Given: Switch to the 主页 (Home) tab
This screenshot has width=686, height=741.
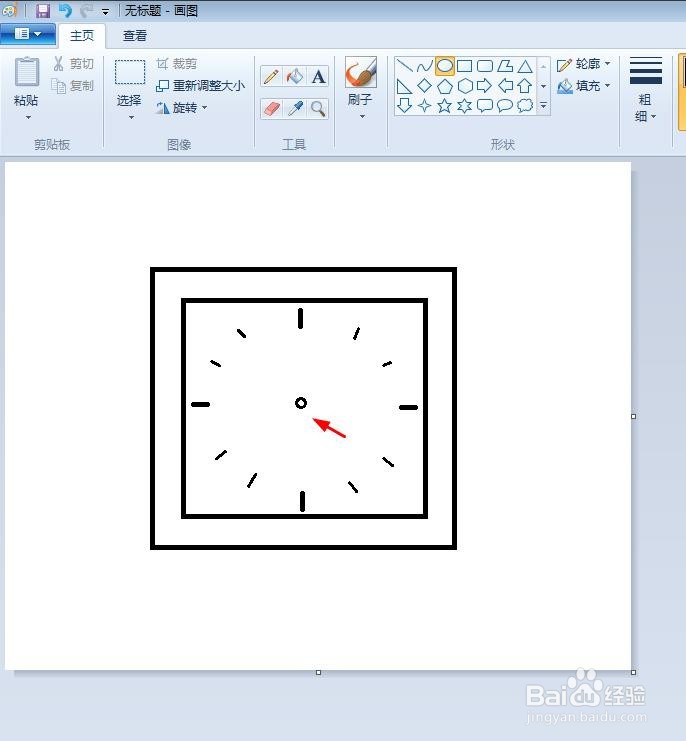Looking at the screenshot, I should point(82,36).
